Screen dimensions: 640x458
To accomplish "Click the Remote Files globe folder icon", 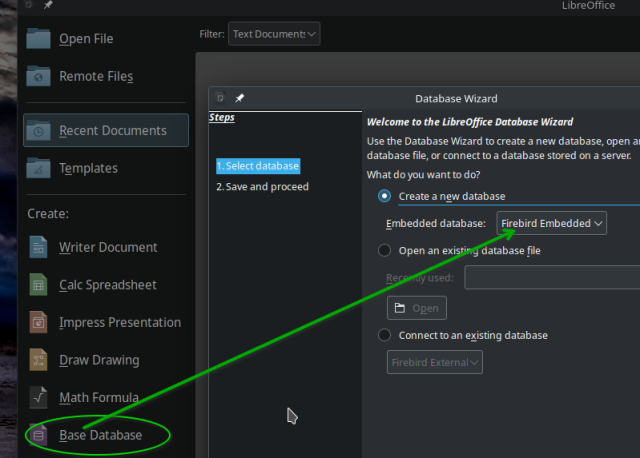I will (x=39, y=76).
